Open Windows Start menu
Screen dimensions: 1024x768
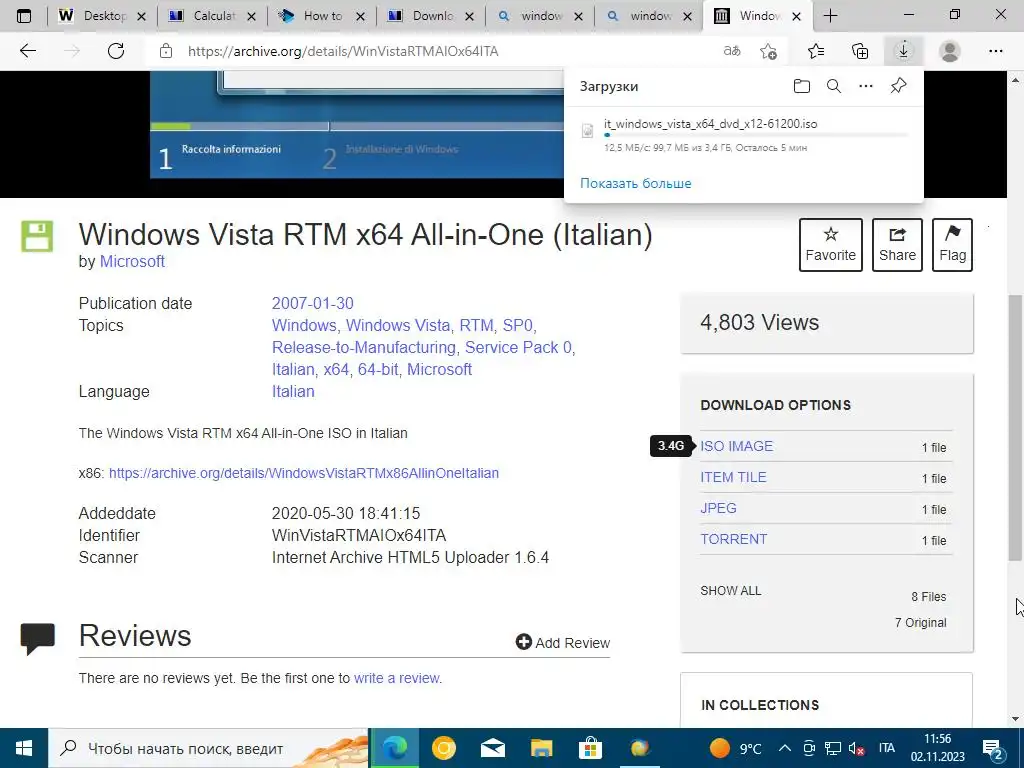tap(24, 748)
